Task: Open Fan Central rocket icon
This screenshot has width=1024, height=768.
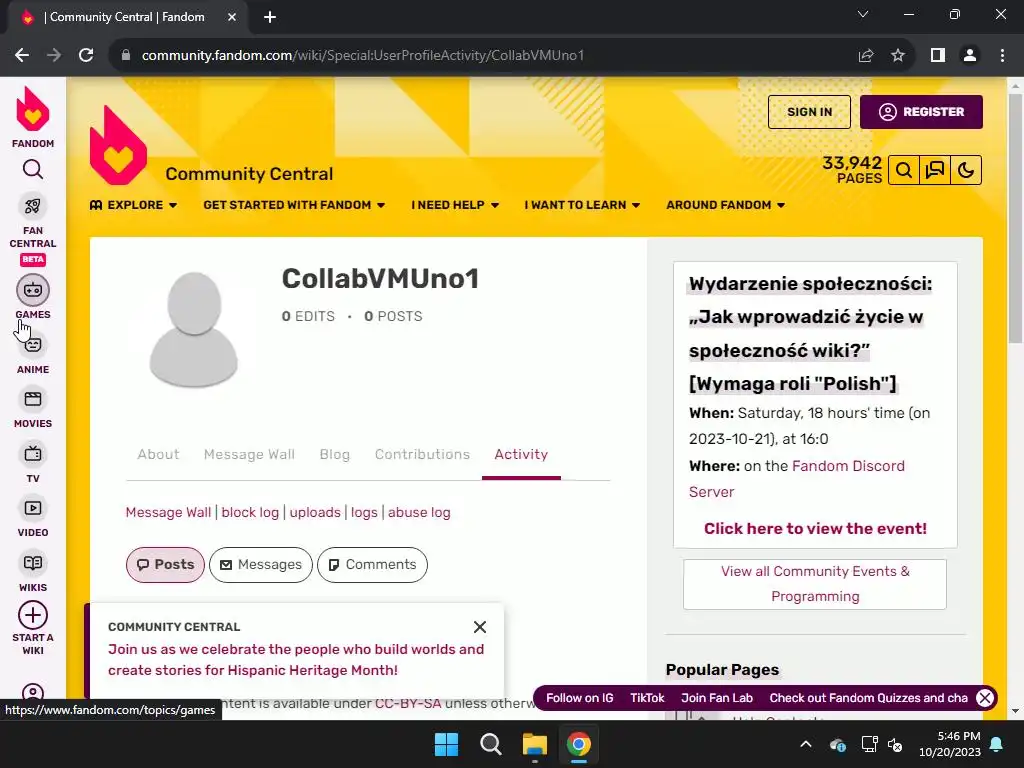Action: pyautogui.click(x=33, y=206)
